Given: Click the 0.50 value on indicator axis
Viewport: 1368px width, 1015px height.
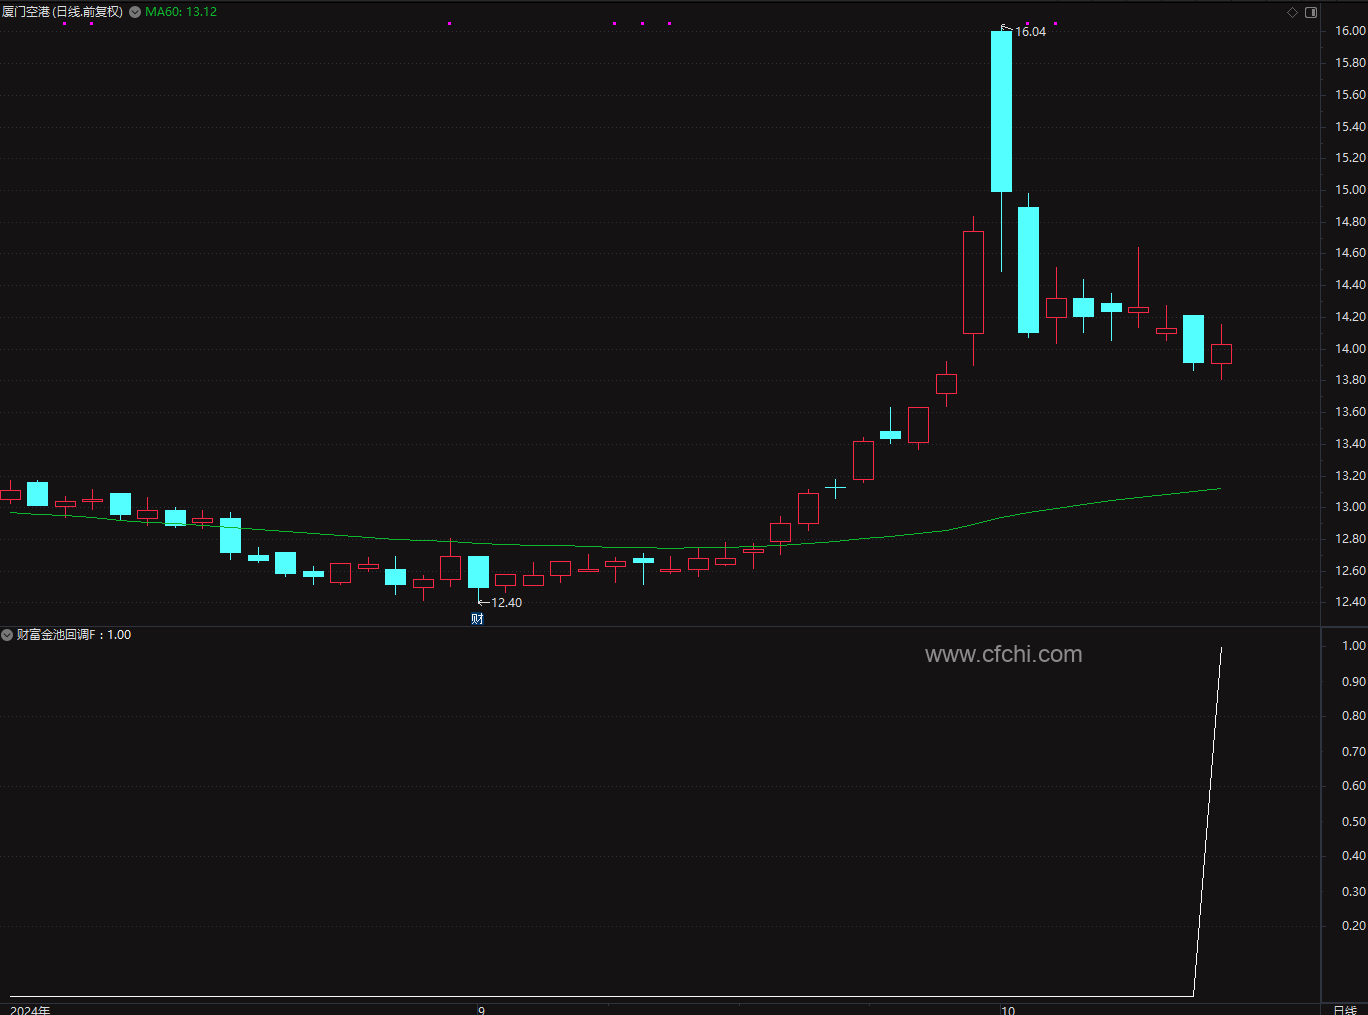Looking at the screenshot, I should pyautogui.click(x=1354, y=822).
